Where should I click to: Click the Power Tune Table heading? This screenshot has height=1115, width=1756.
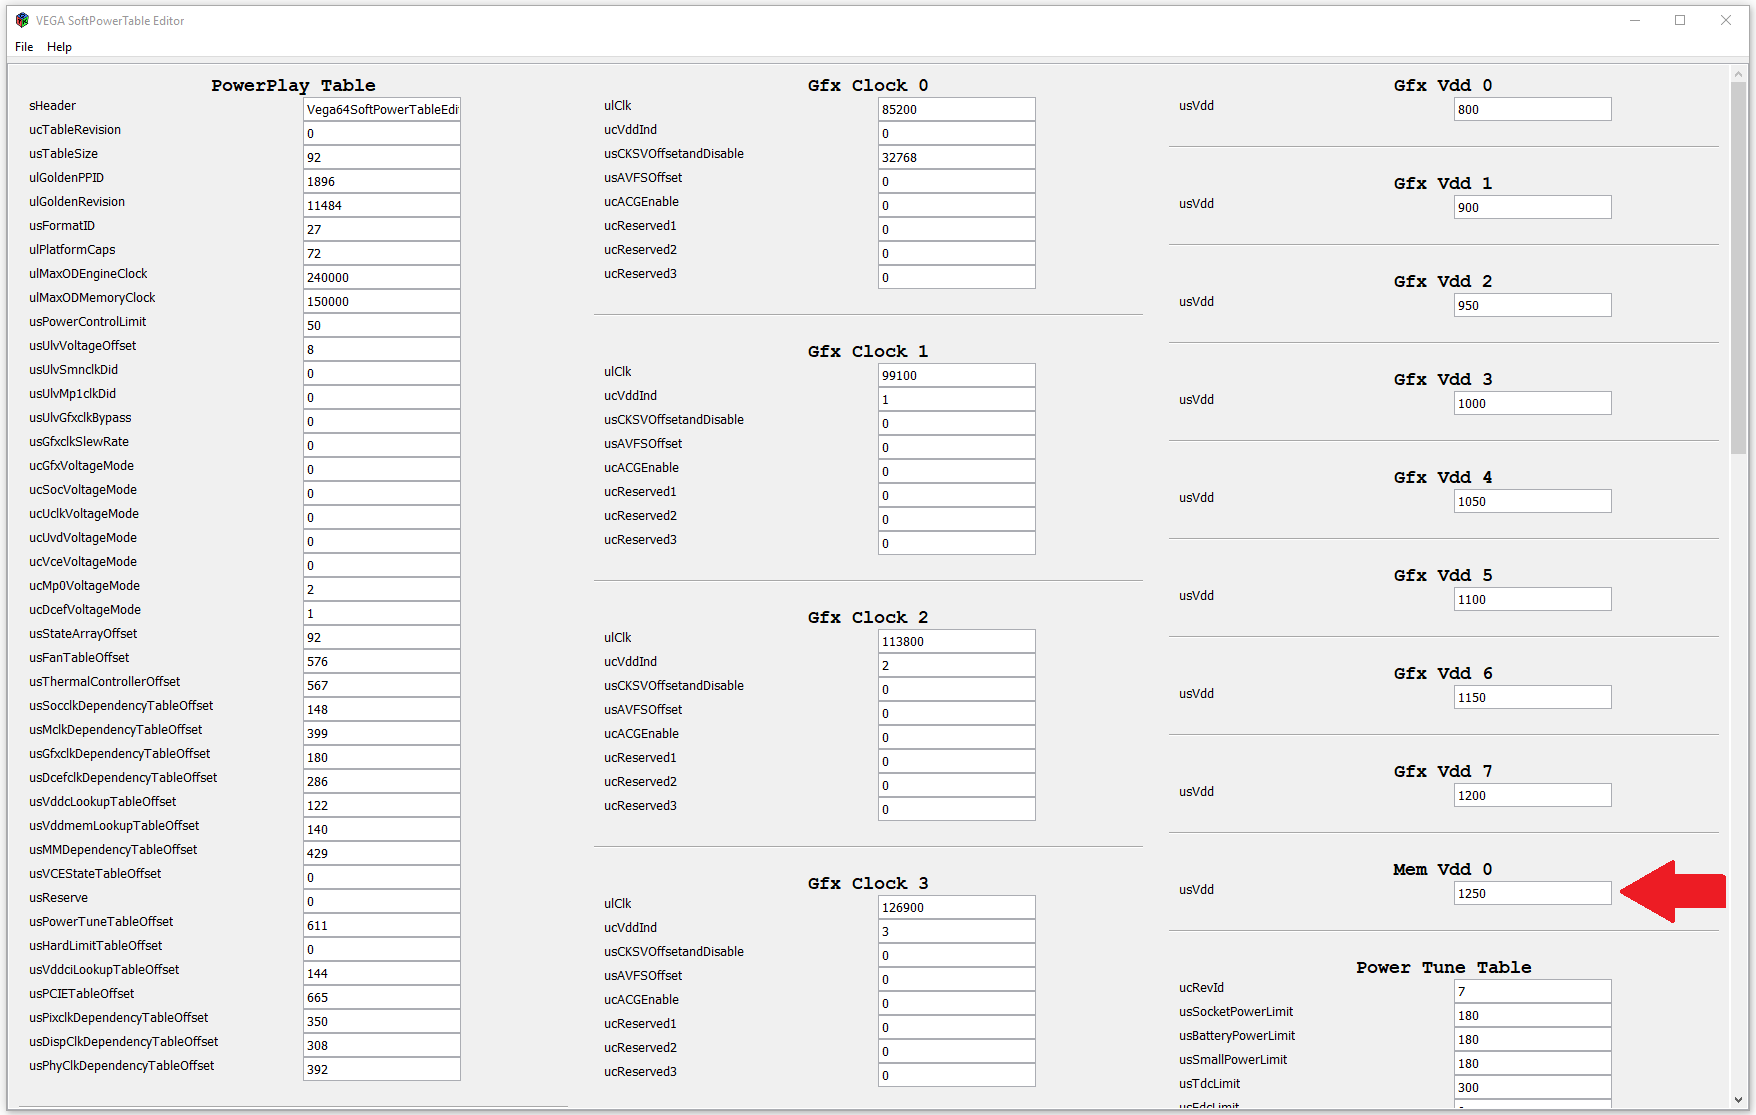point(1443,968)
